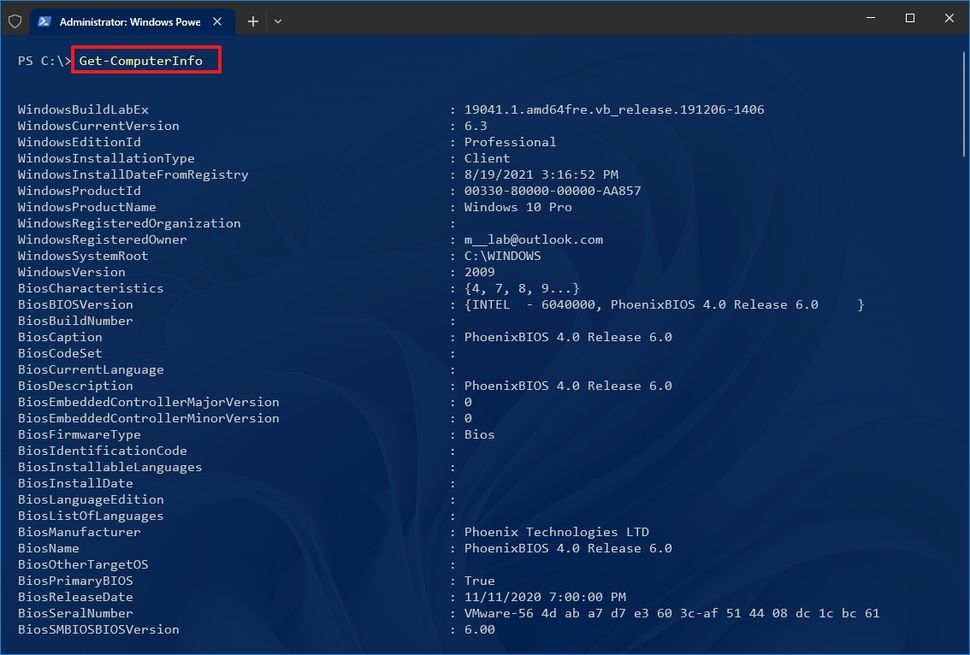
Task: Click the BiosPrimaryBIOS value True
Action: point(479,580)
